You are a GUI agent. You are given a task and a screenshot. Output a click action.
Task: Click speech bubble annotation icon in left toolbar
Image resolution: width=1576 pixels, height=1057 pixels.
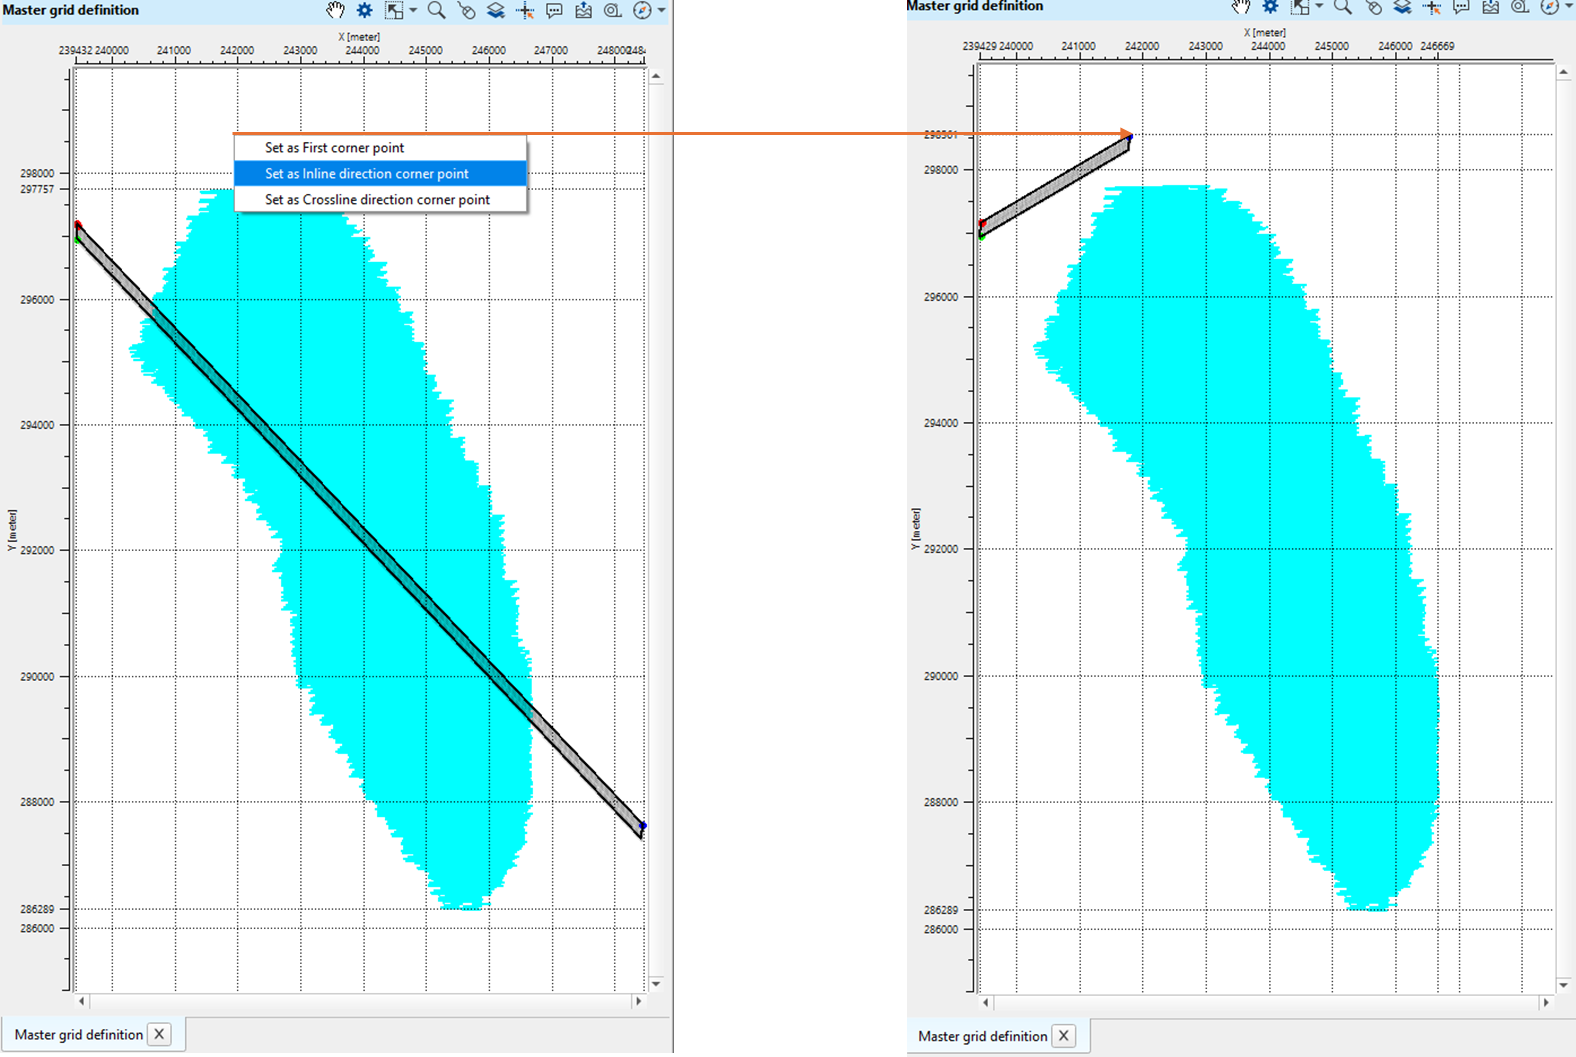(554, 10)
